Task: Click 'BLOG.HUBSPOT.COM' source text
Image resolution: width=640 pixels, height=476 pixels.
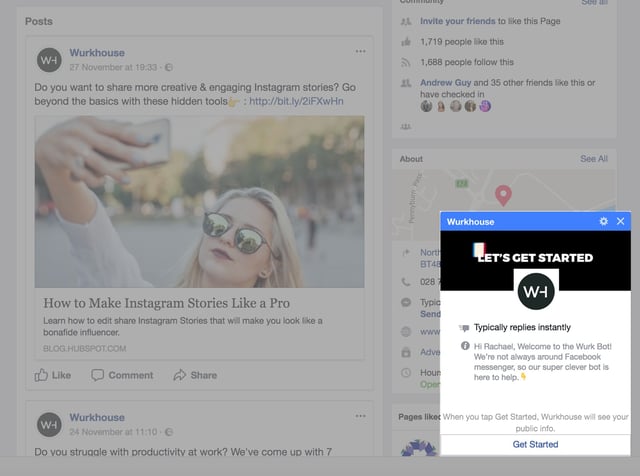Action: pyautogui.click(x=84, y=349)
